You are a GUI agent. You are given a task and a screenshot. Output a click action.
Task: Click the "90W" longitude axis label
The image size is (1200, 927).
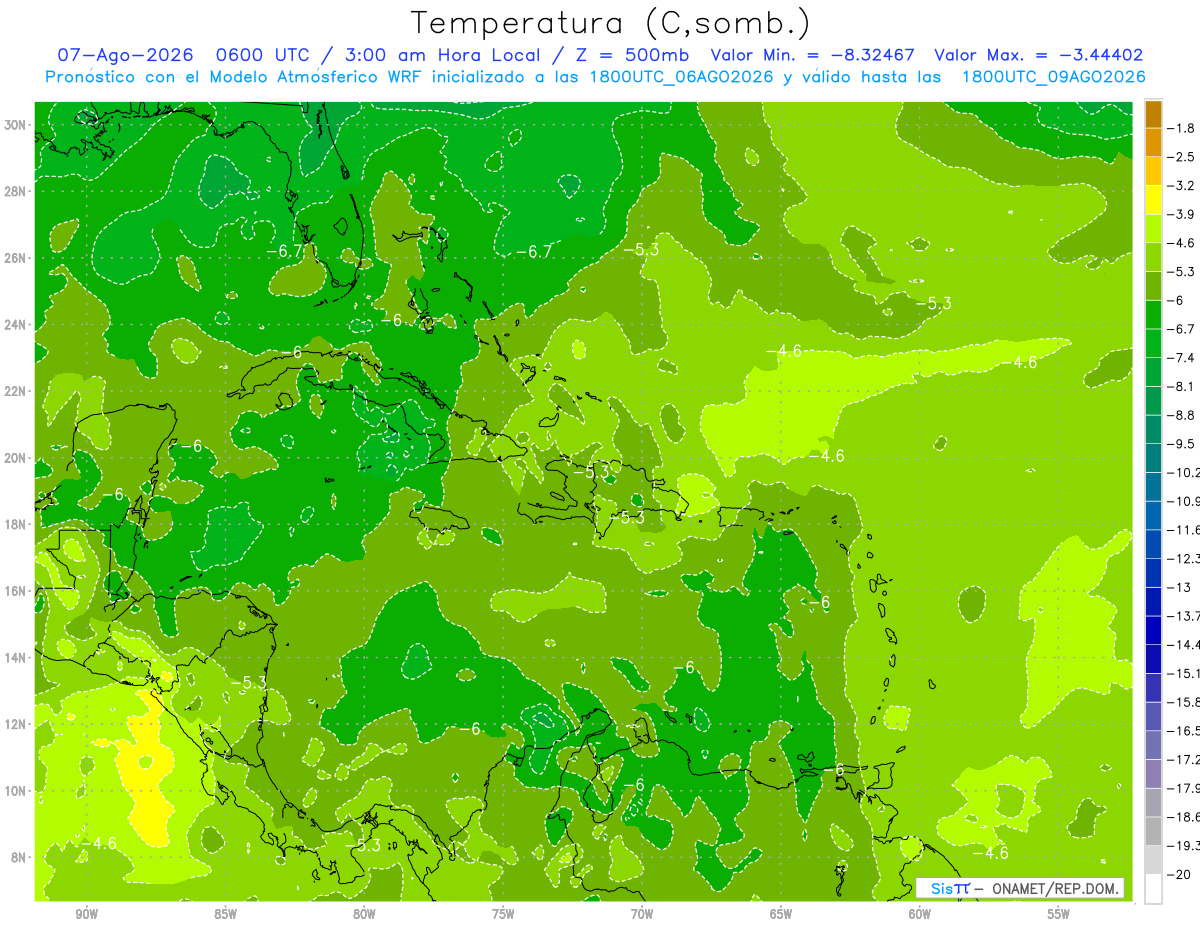tap(86, 914)
